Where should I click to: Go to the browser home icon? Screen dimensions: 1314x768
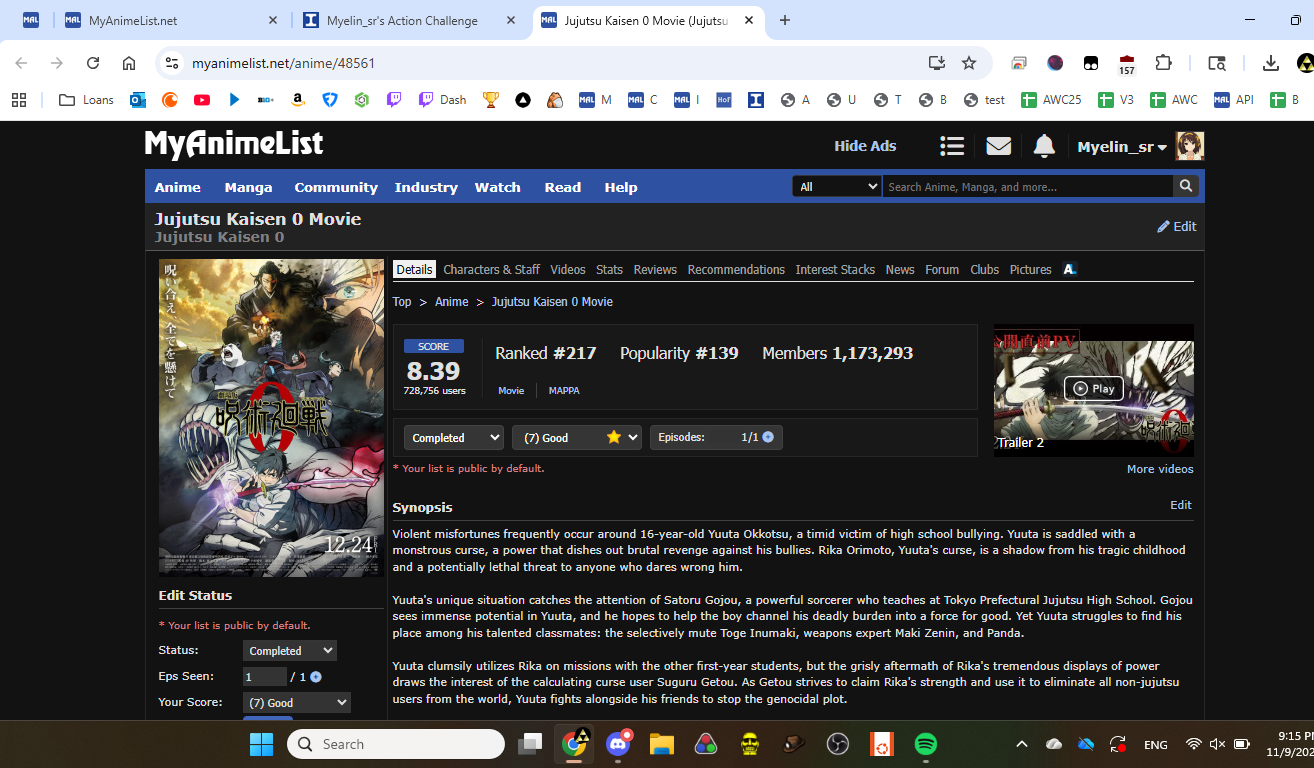[129, 63]
